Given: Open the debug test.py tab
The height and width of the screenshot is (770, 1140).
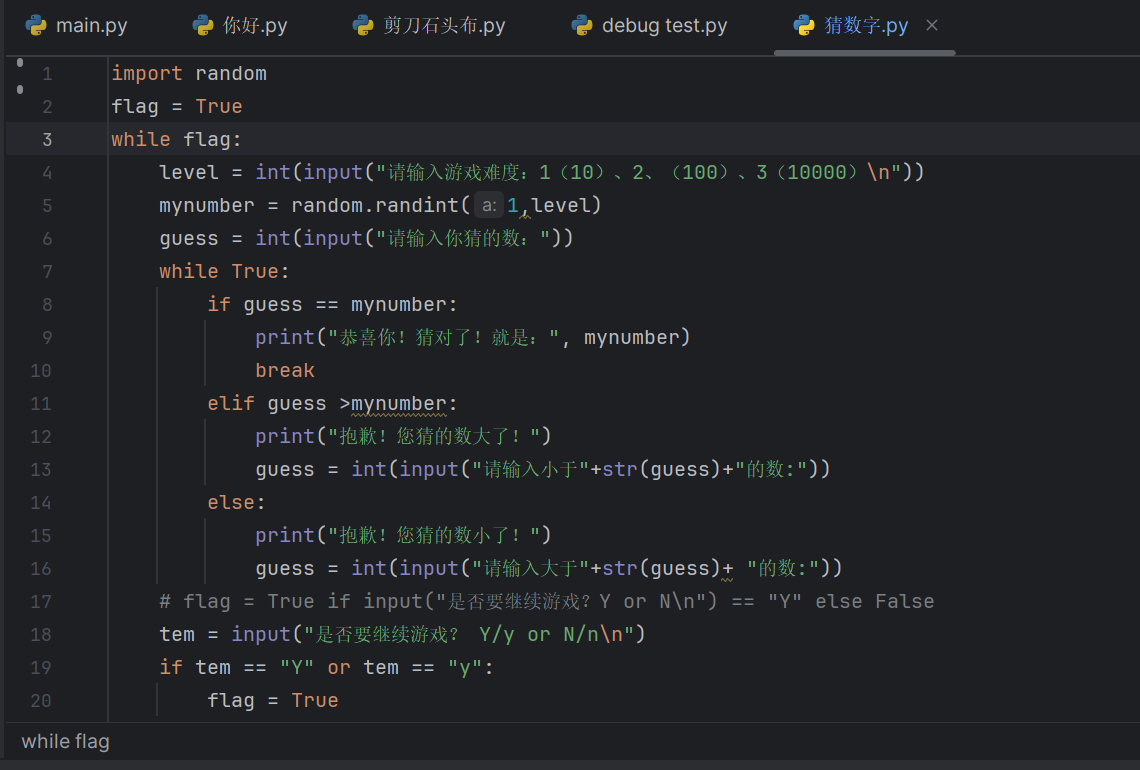Looking at the screenshot, I should (x=664, y=25).
